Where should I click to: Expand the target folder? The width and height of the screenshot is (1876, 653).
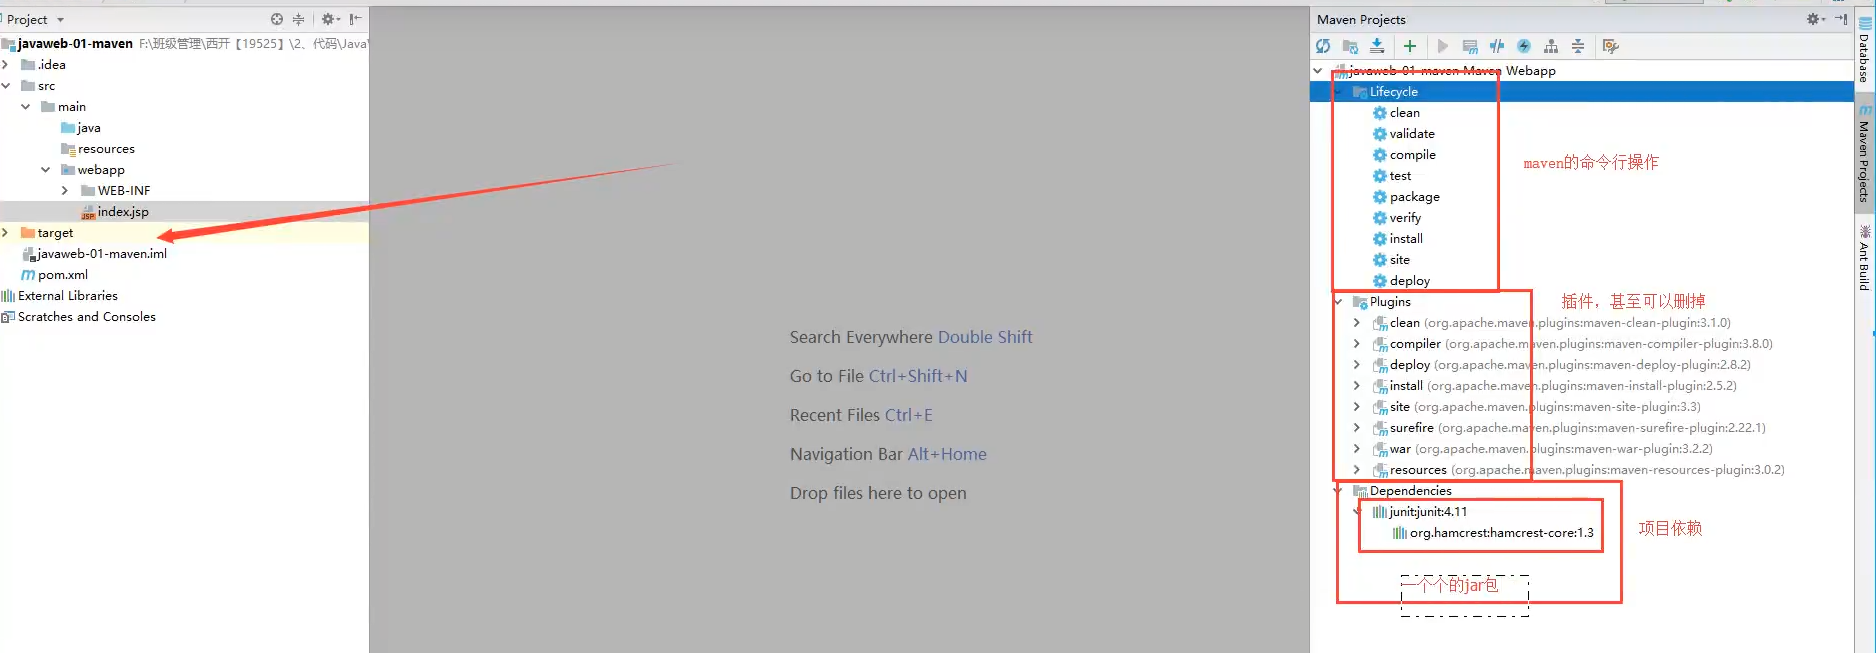6,233
